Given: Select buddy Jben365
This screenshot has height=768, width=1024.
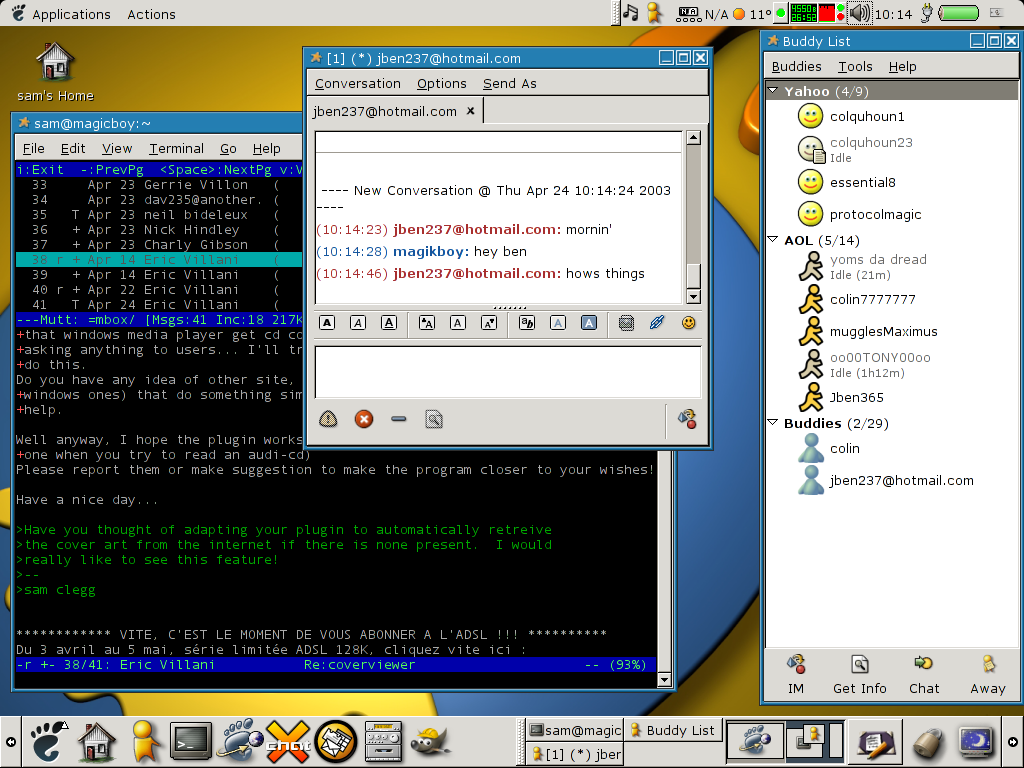Looking at the screenshot, I should [x=892, y=397].
